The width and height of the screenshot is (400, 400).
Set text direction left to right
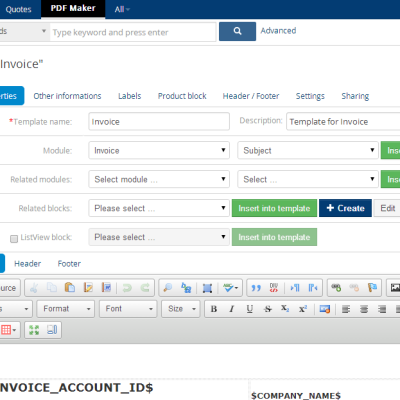coord(295,288)
